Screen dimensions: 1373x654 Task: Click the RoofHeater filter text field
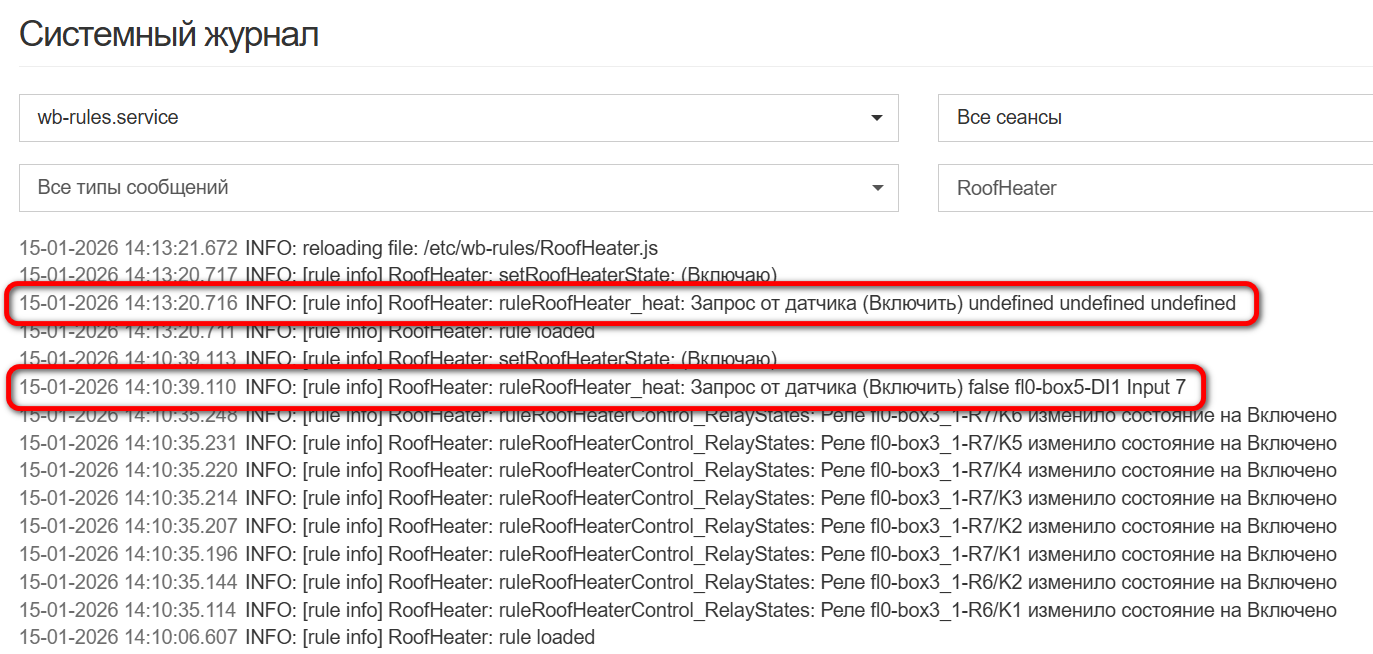click(1150, 188)
